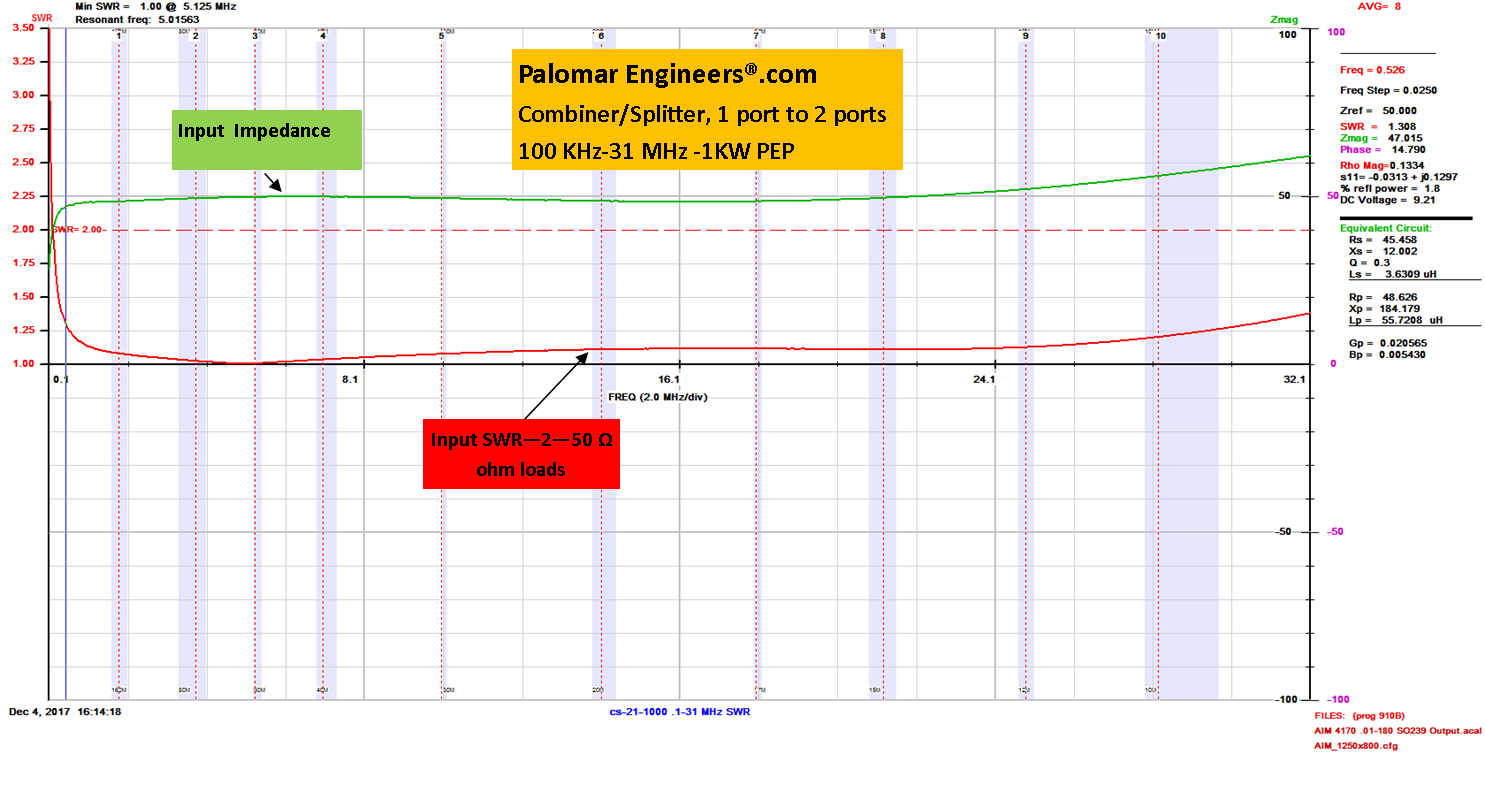Click the "SWR 1.308" data line
Screen dimensions: 1485x800
(x=1376, y=126)
